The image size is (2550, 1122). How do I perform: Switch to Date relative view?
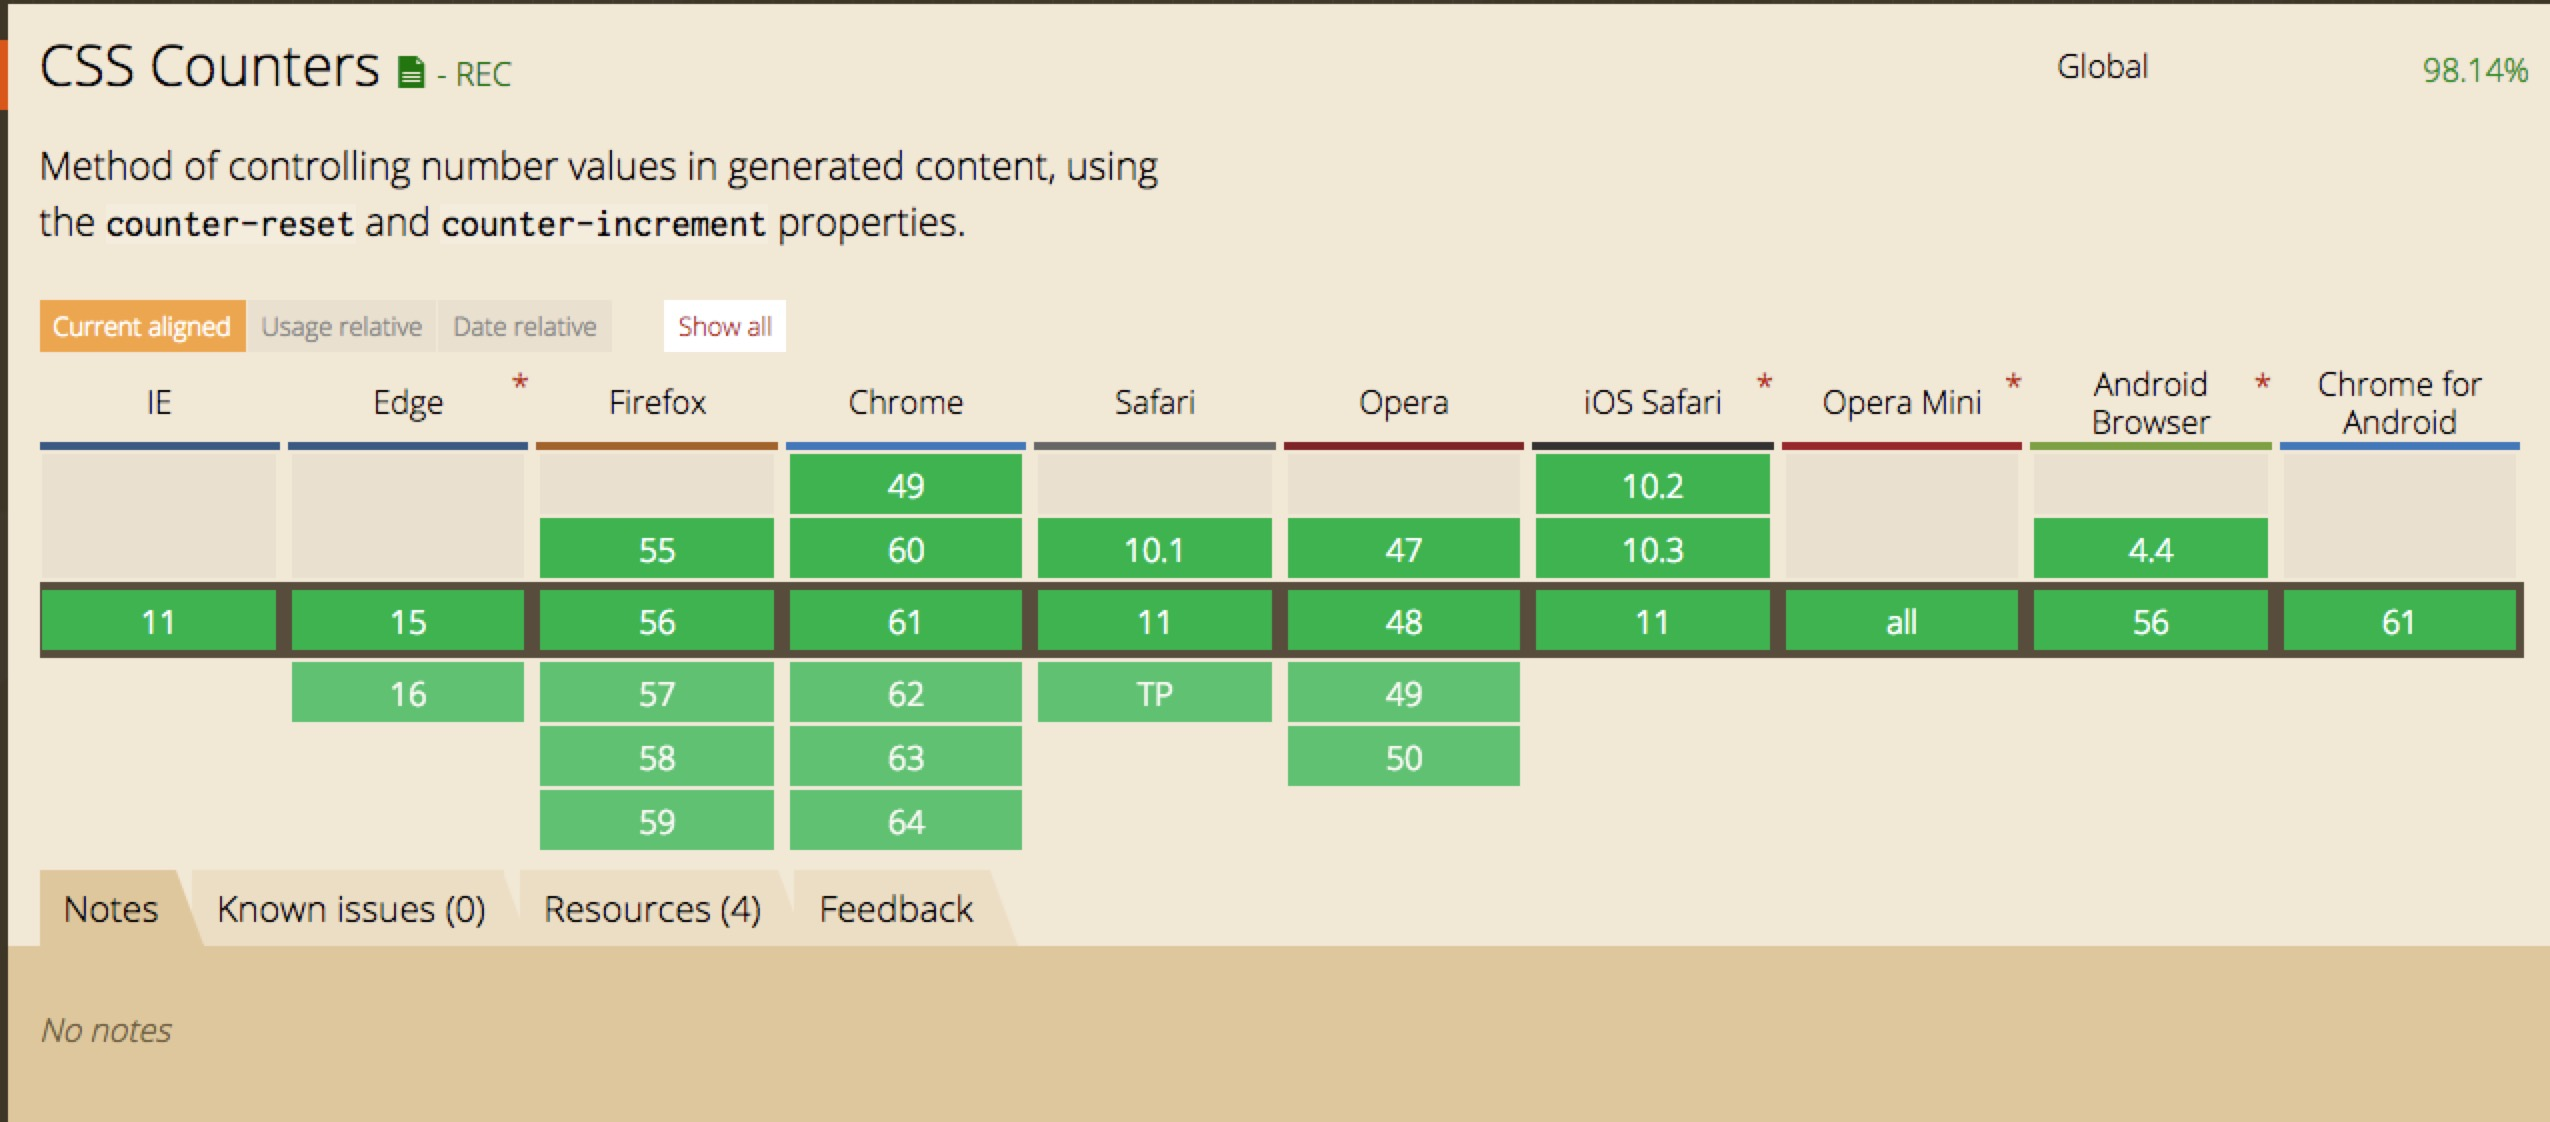tap(524, 326)
